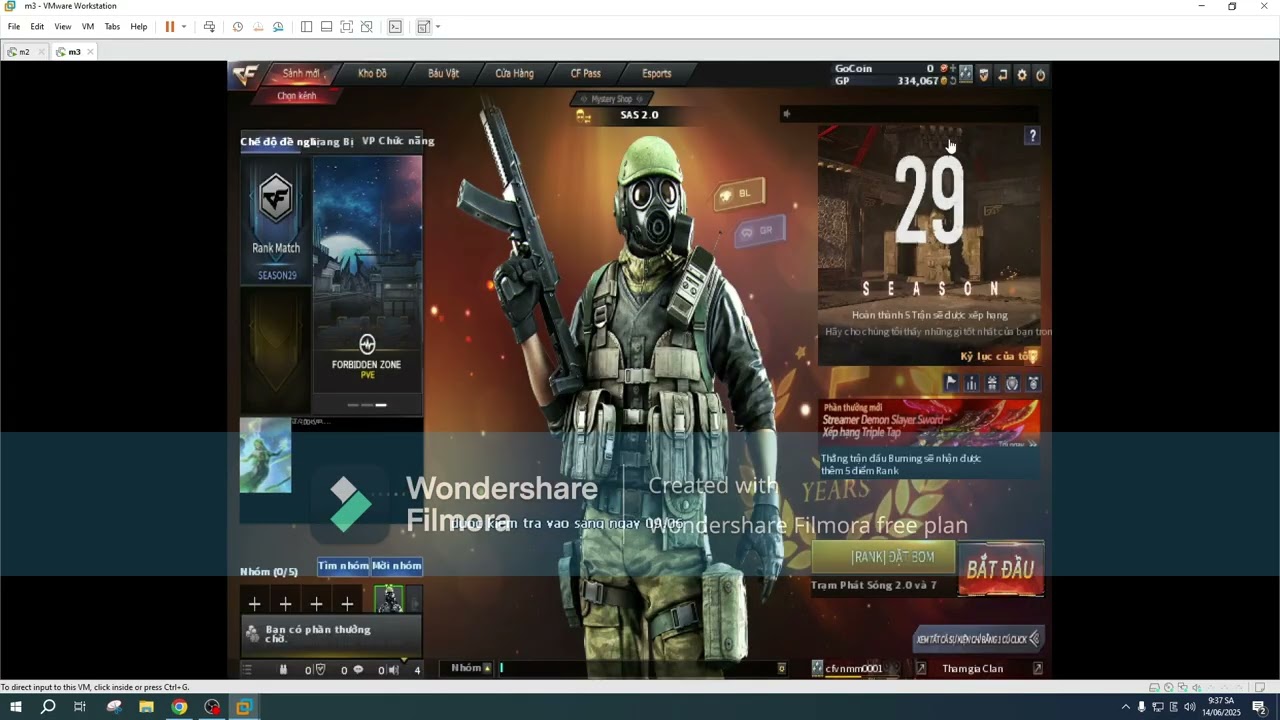Image resolution: width=1280 pixels, height=720 pixels.
Task: Take a snapshot of the VM
Action: (238, 27)
